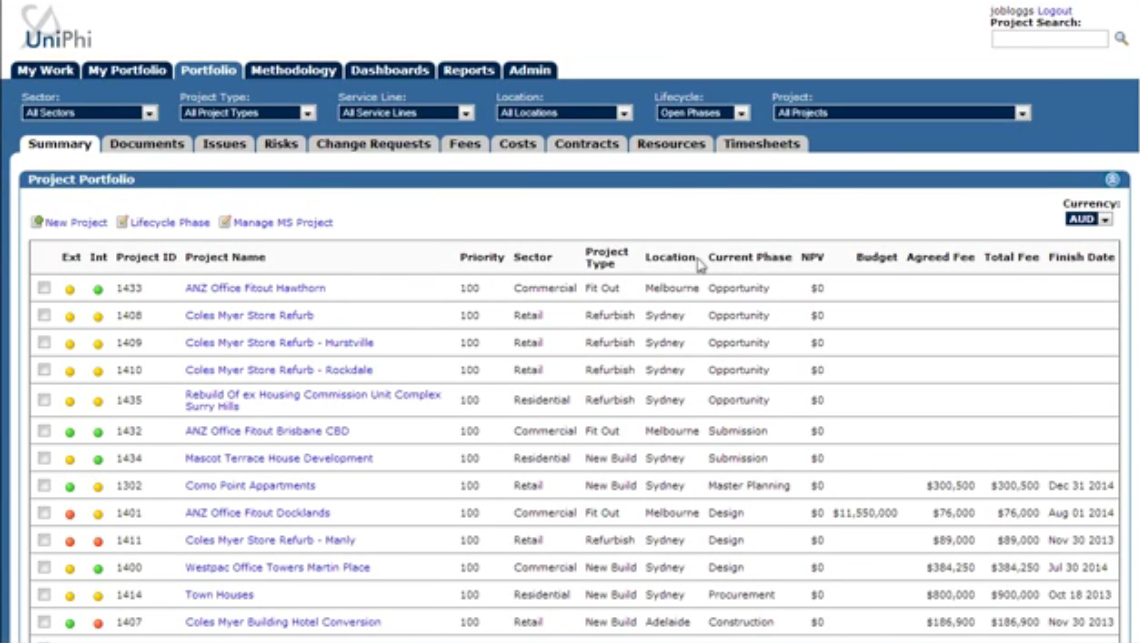Click green Int status dot for project 1433
The width and height of the screenshot is (1140, 643).
tap(98, 290)
